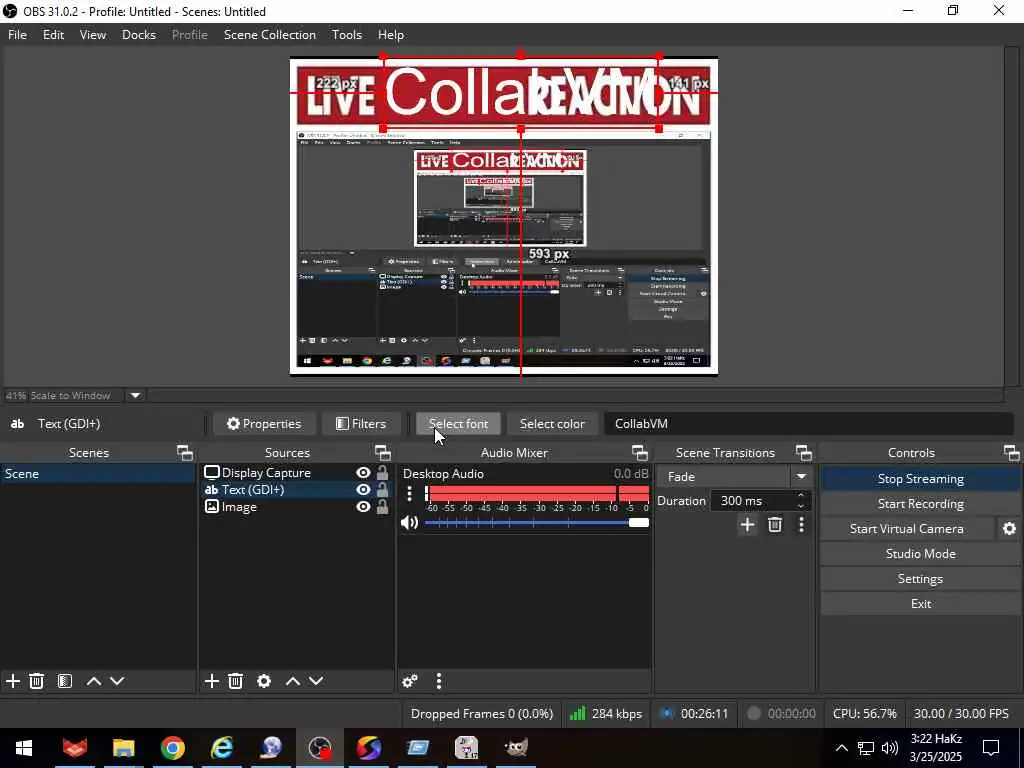Open the File menu

coord(17,35)
